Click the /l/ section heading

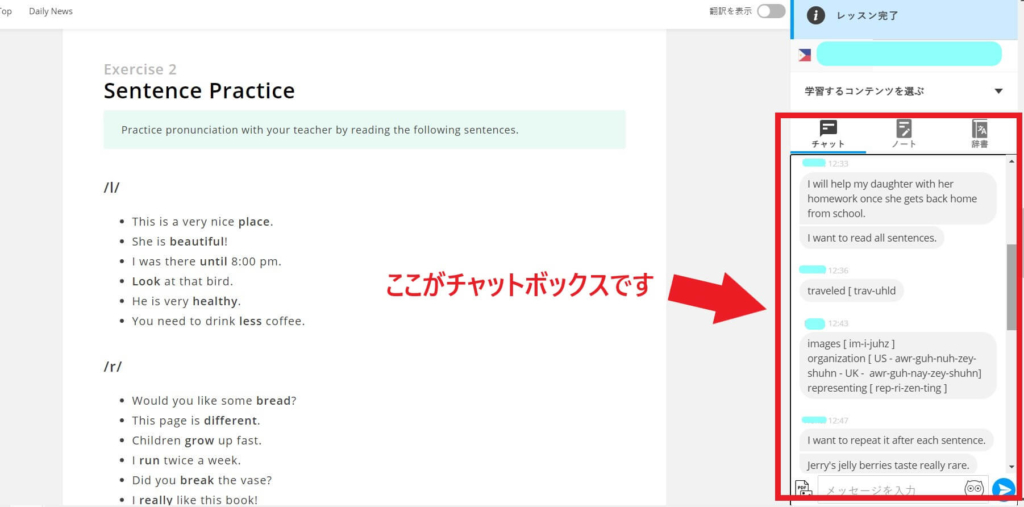(x=112, y=188)
